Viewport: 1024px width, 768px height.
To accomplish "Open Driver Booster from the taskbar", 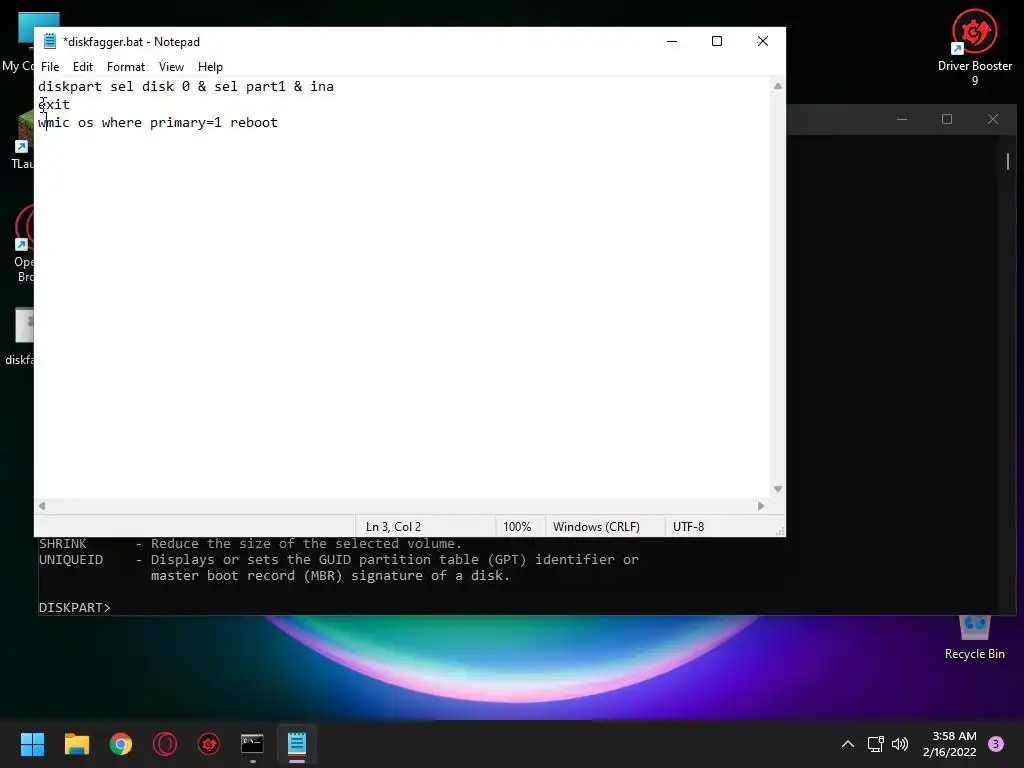I will [x=209, y=744].
